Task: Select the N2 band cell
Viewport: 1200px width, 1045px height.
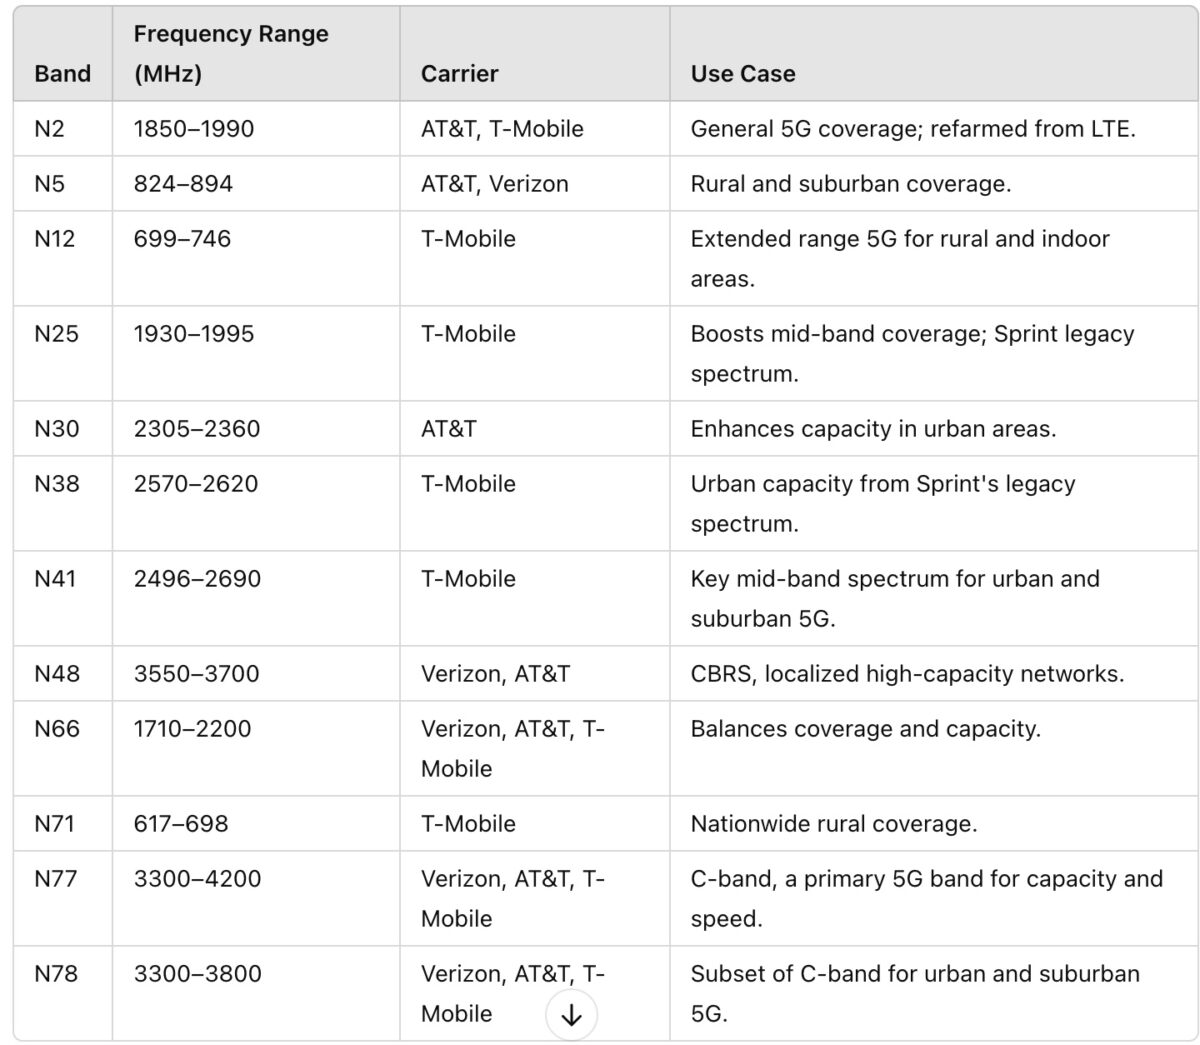Action: [48, 129]
